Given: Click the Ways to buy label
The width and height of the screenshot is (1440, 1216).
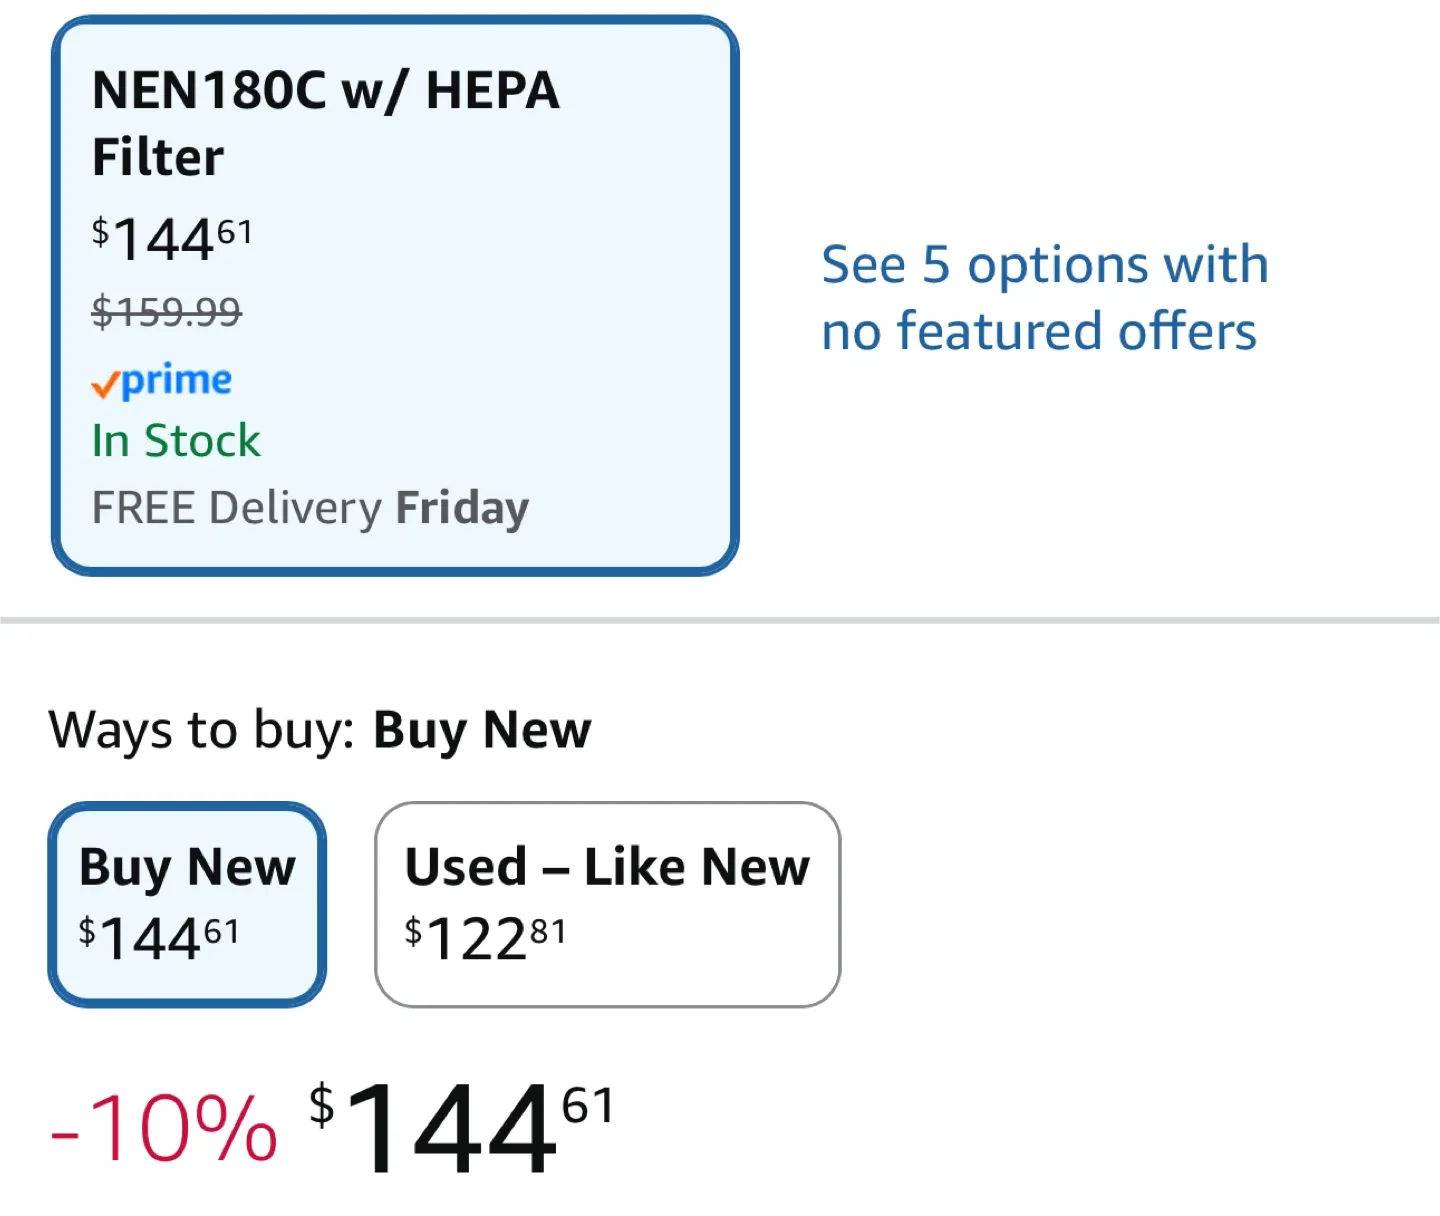Looking at the screenshot, I should 201,730.
